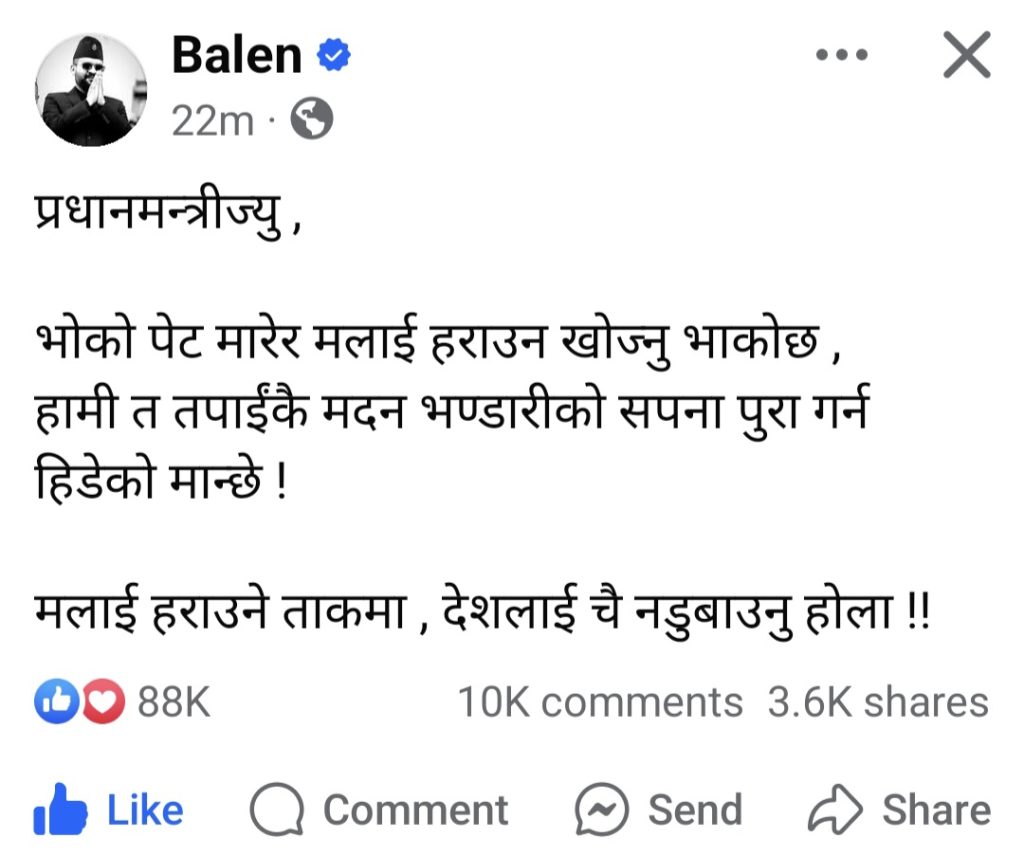Click the red heart reaction icon
Viewport: 1024px width, 856px height.
click(x=103, y=701)
